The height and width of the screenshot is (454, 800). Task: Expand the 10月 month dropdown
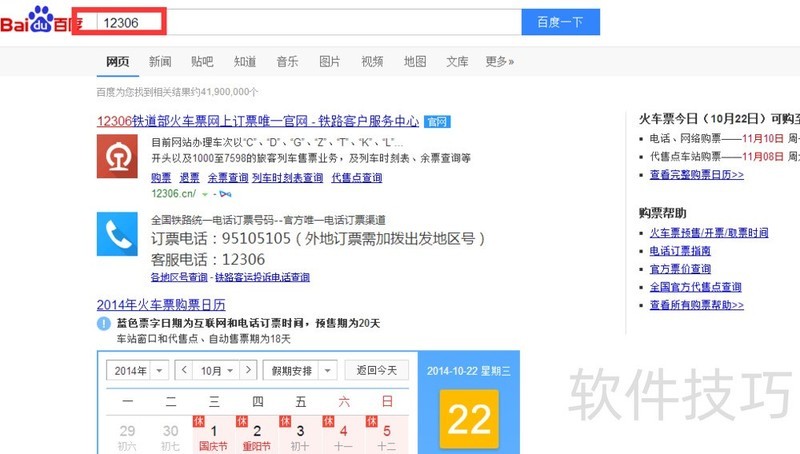(217, 370)
